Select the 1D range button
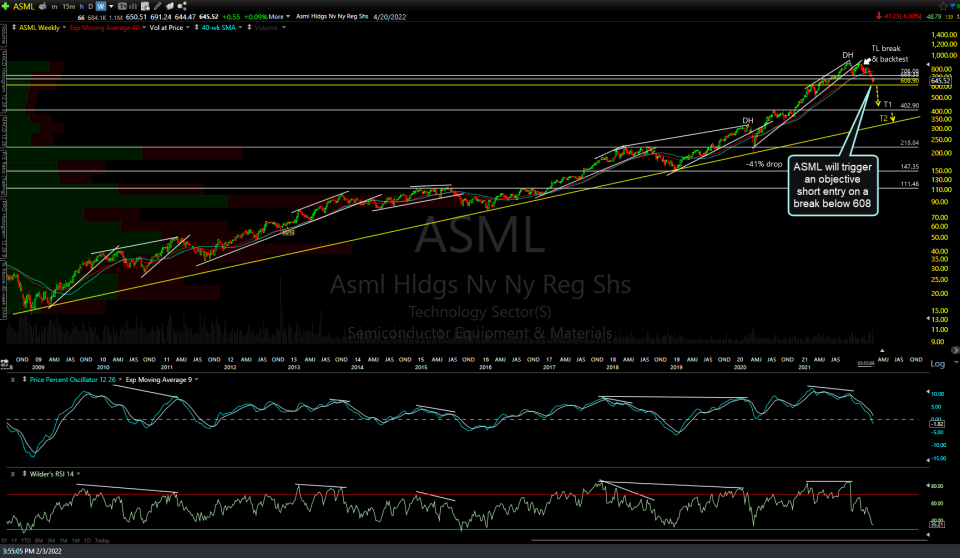Screen dimensions: 960x558 point(88,540)
